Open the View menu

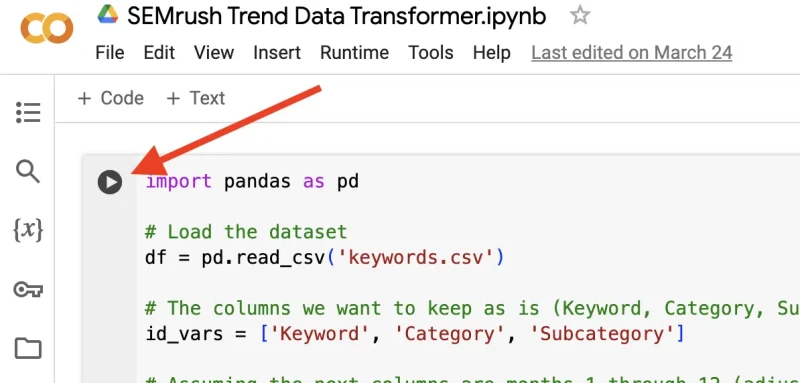[x=214, y=53]
